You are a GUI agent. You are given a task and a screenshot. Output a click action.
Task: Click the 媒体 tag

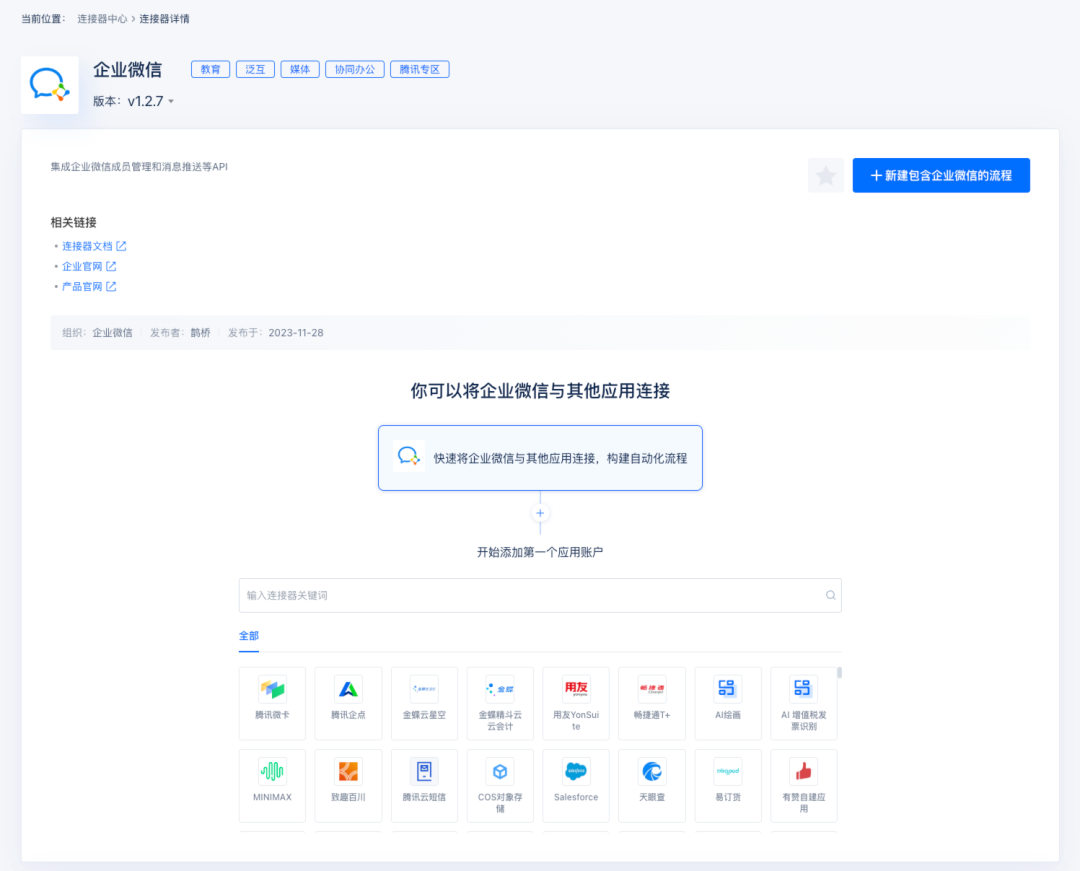click(x=300, y=70)
